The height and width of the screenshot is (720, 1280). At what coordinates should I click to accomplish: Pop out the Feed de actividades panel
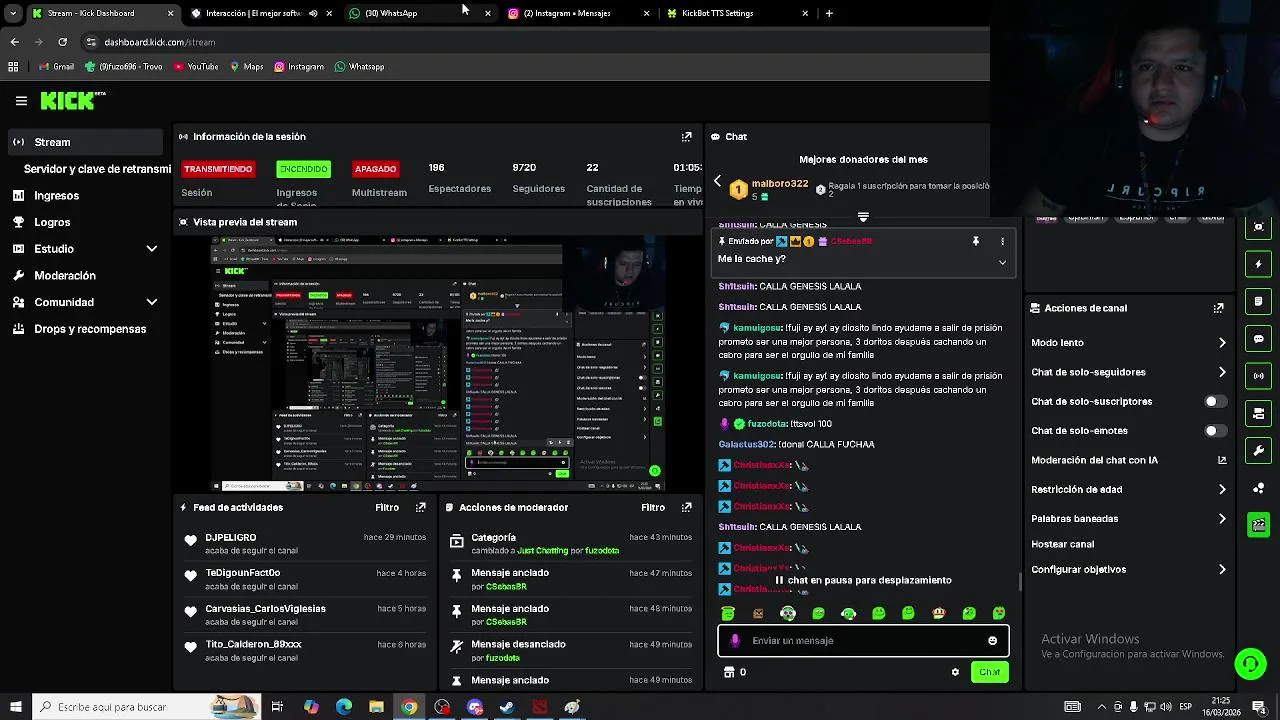tap(420, 507)
